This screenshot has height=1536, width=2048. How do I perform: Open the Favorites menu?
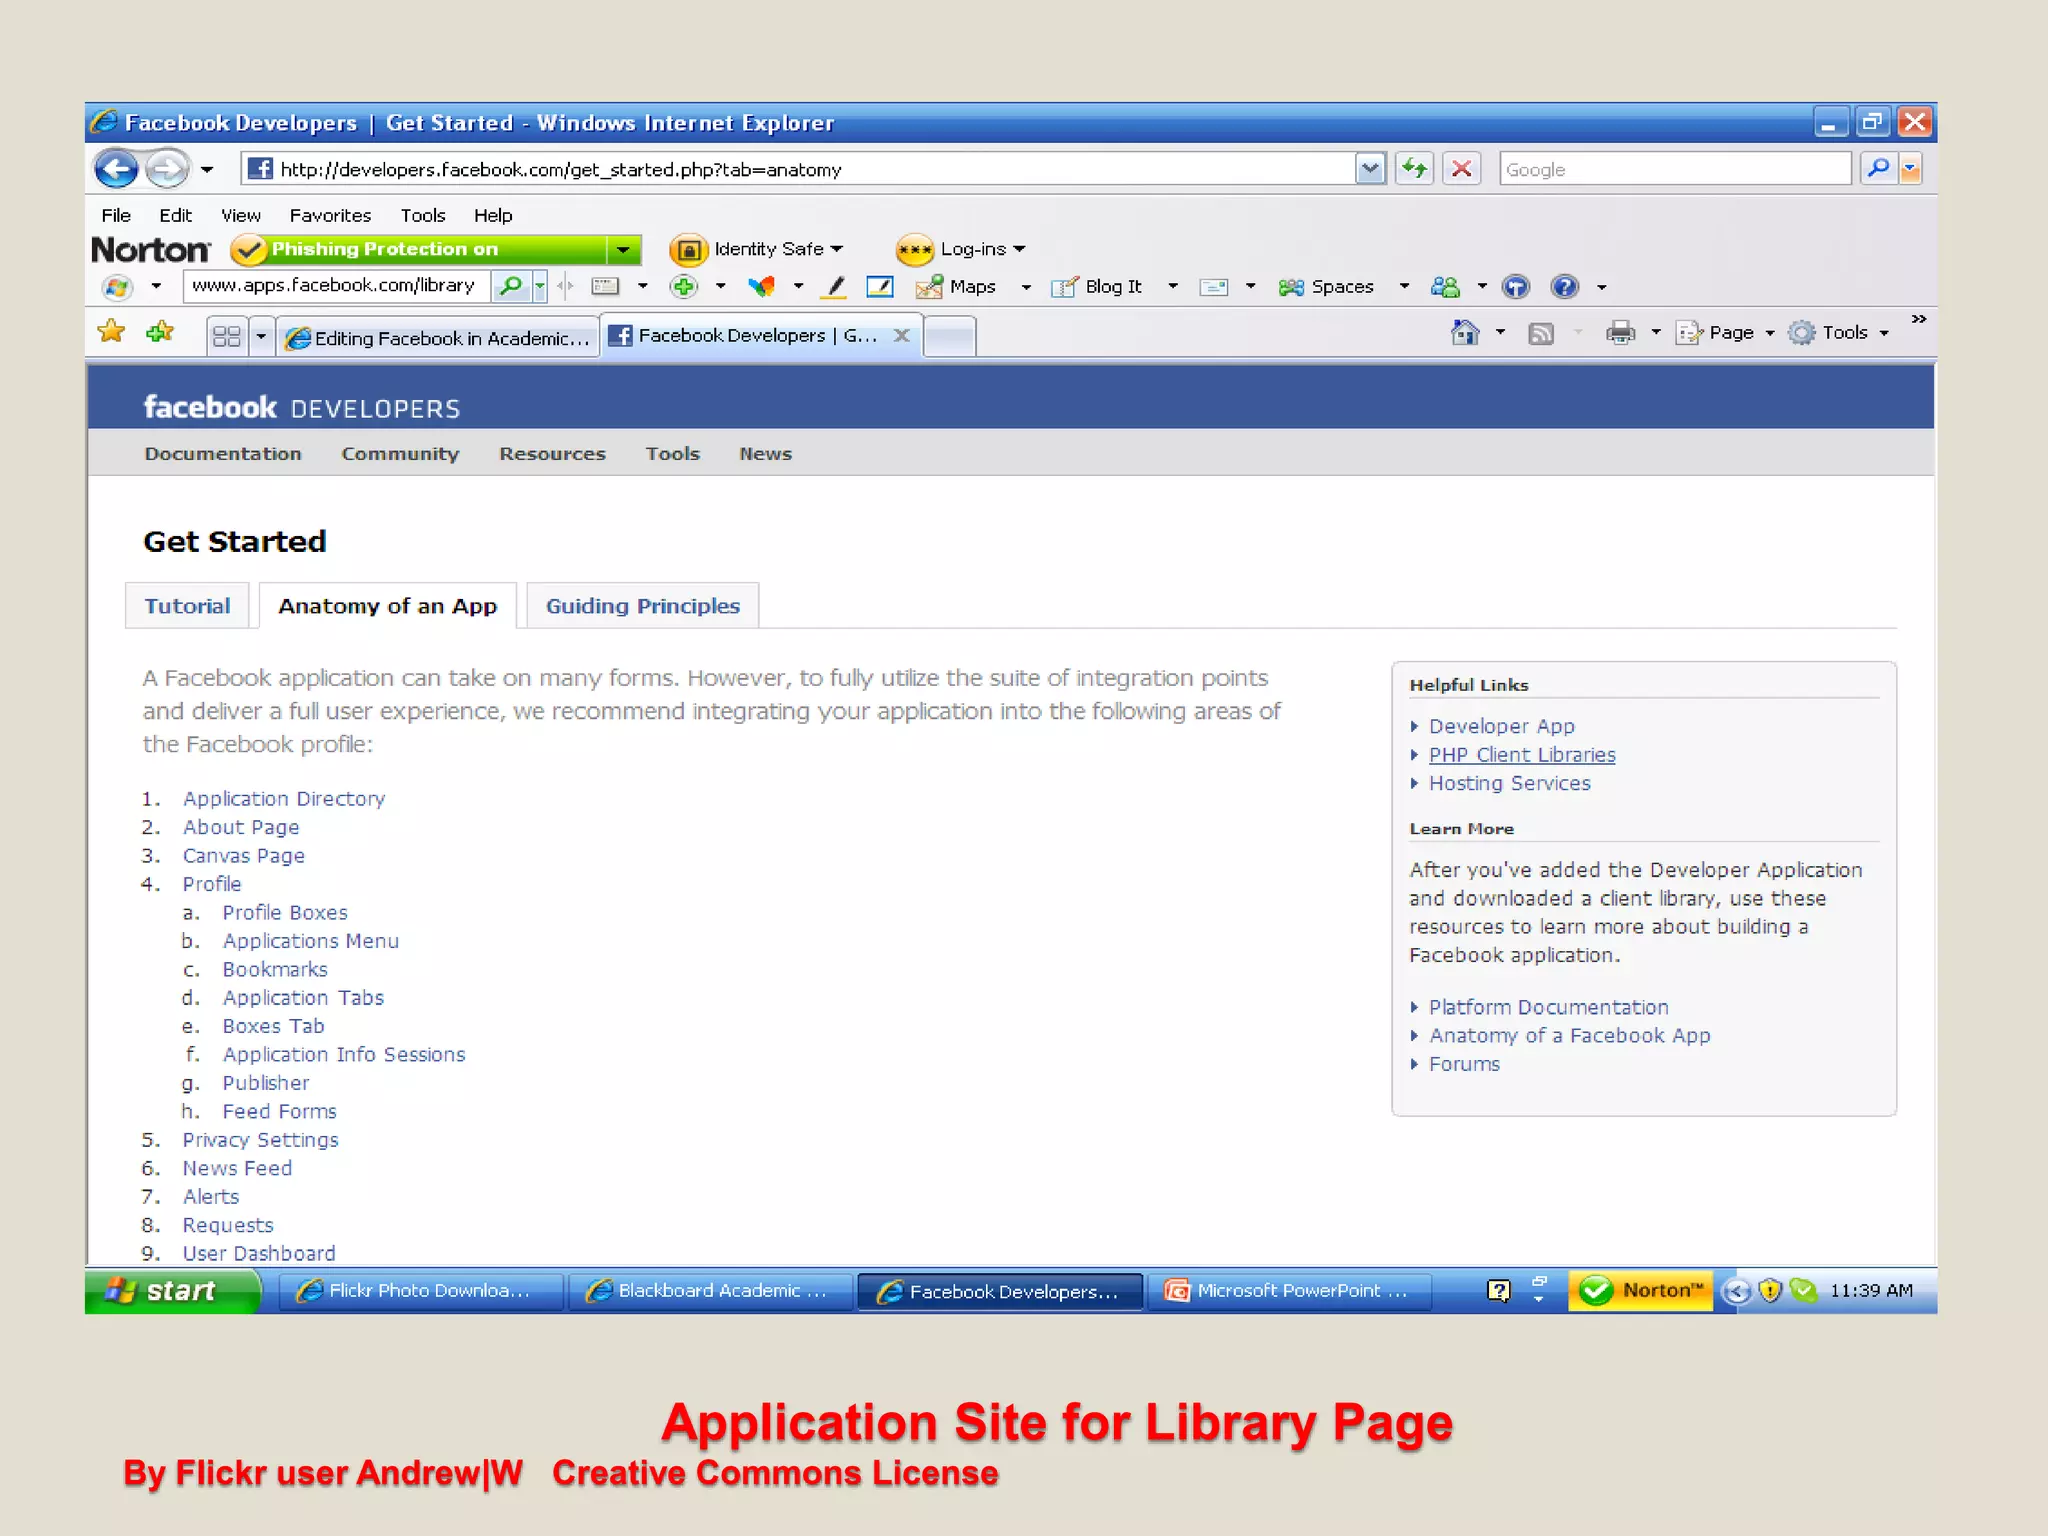330,215
